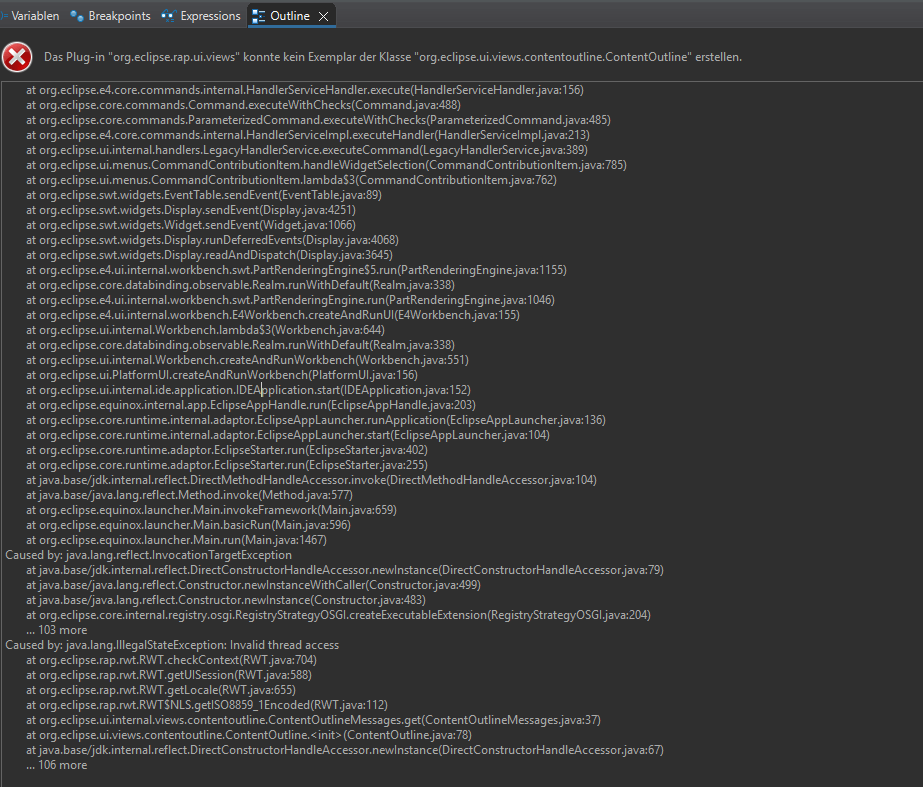Click the EclipseAppHandle.run line
Screen dimensions: 923x787
click(251, 405)
